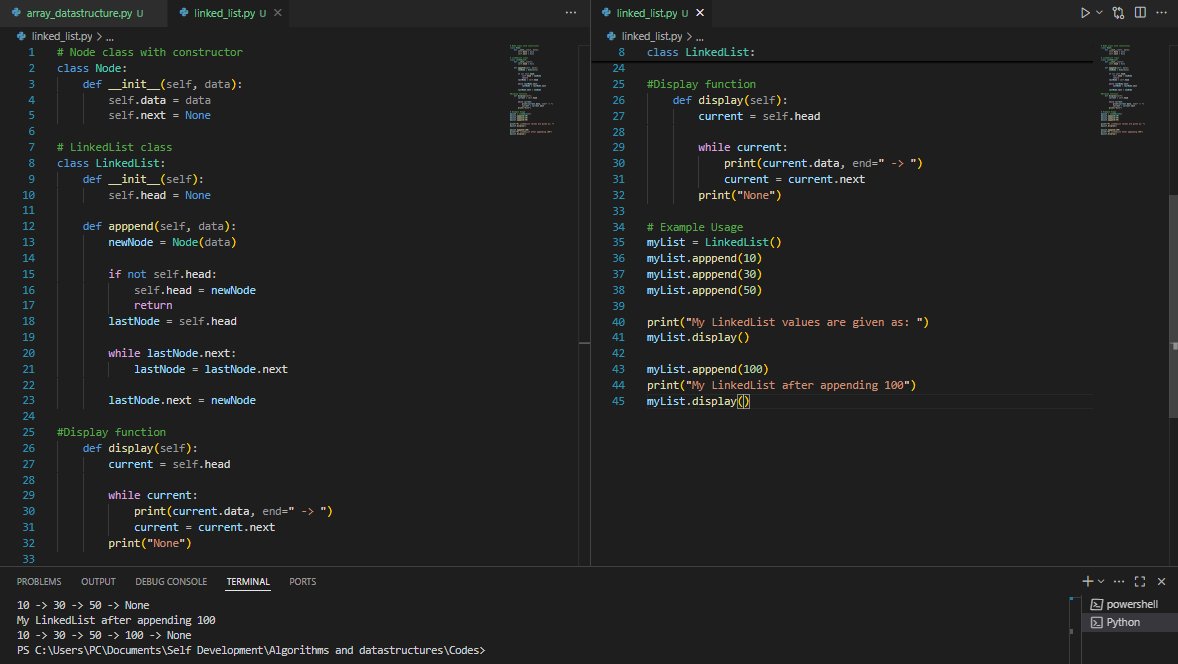Image resolution: width=1178 pixels, height=664 pixels.
Task: Click the powershell terminal icon
Action: [x=1096, y=604]
